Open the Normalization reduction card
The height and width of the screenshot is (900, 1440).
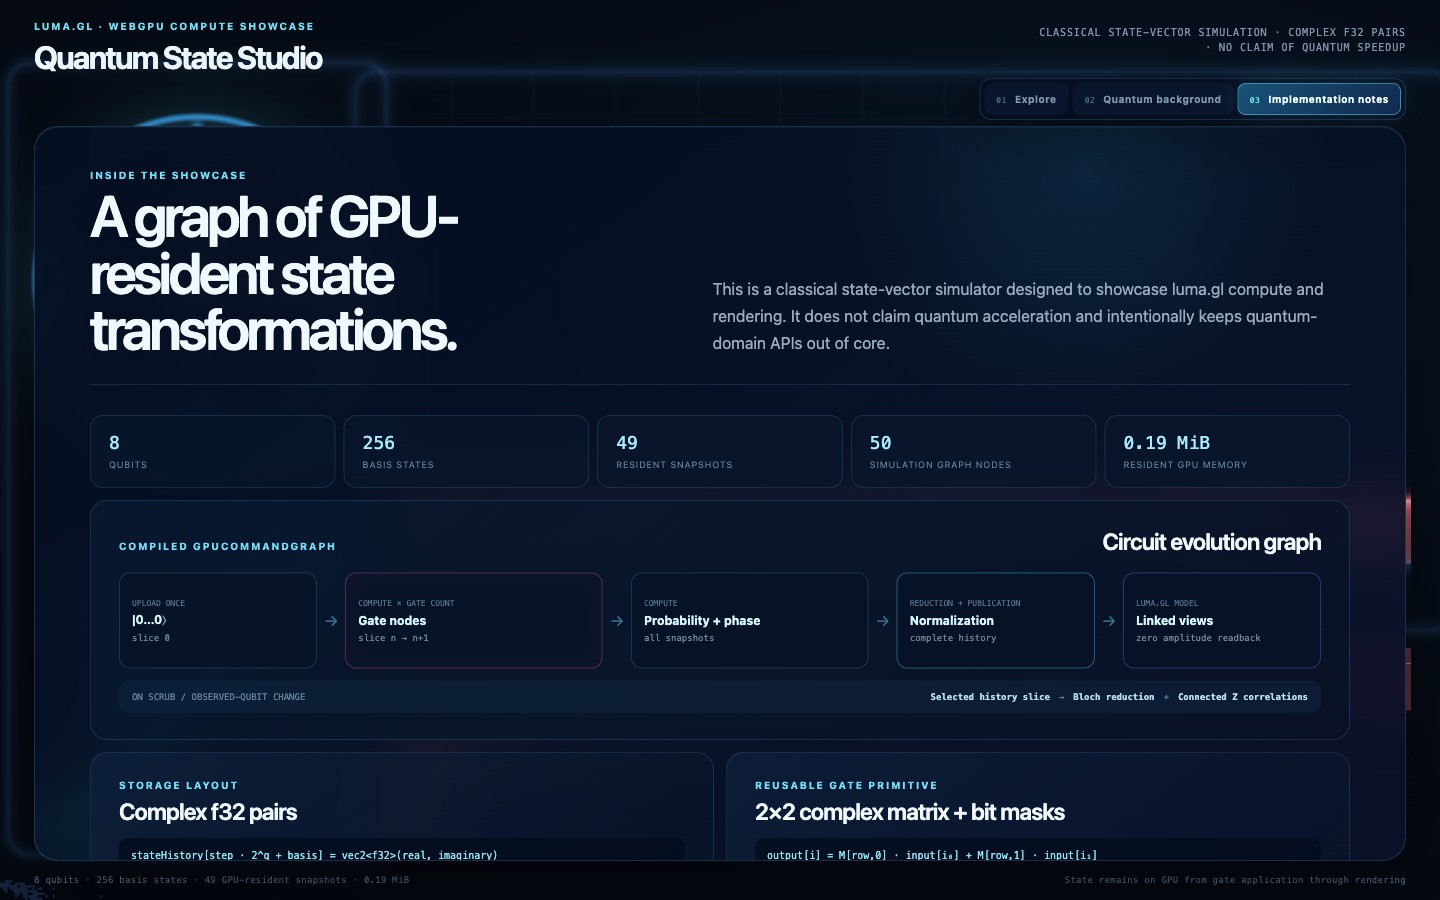pyautogui.click(x=996, y=620)
